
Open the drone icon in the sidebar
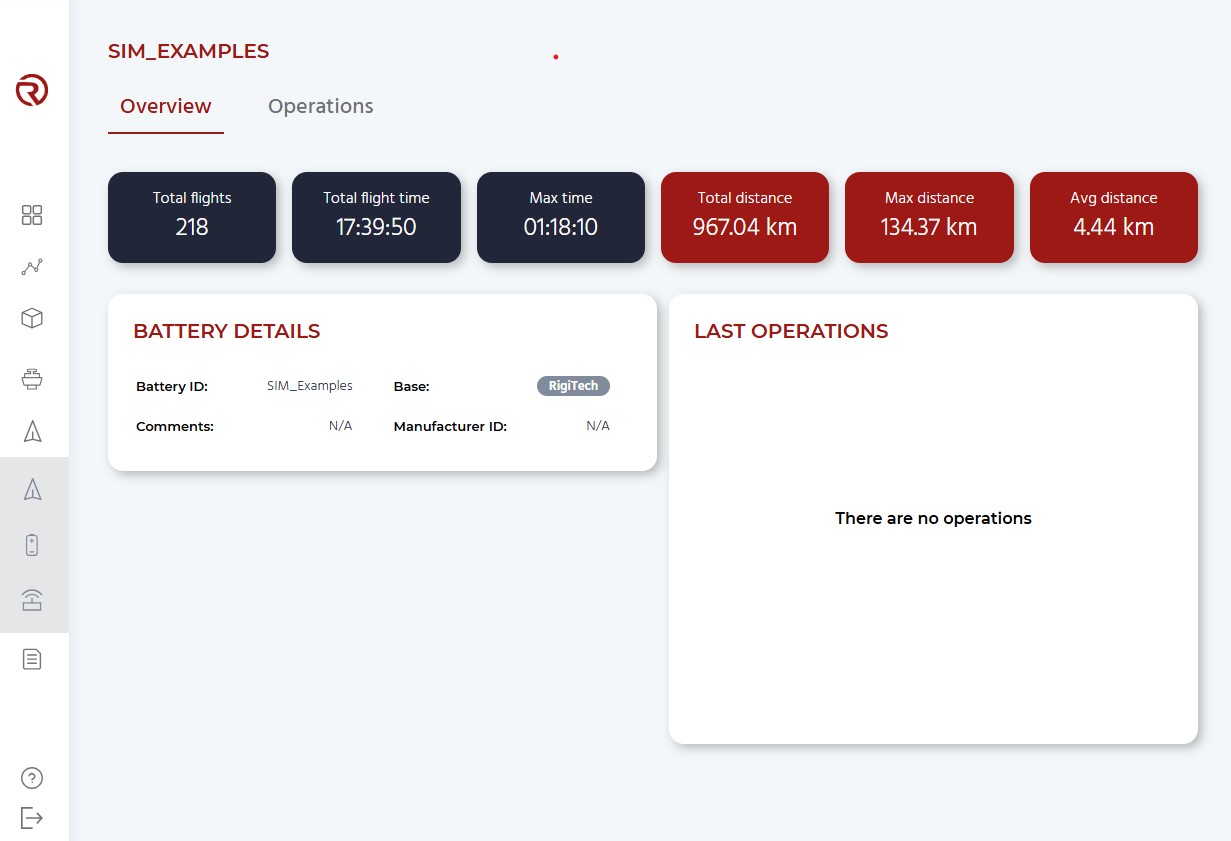32,378
